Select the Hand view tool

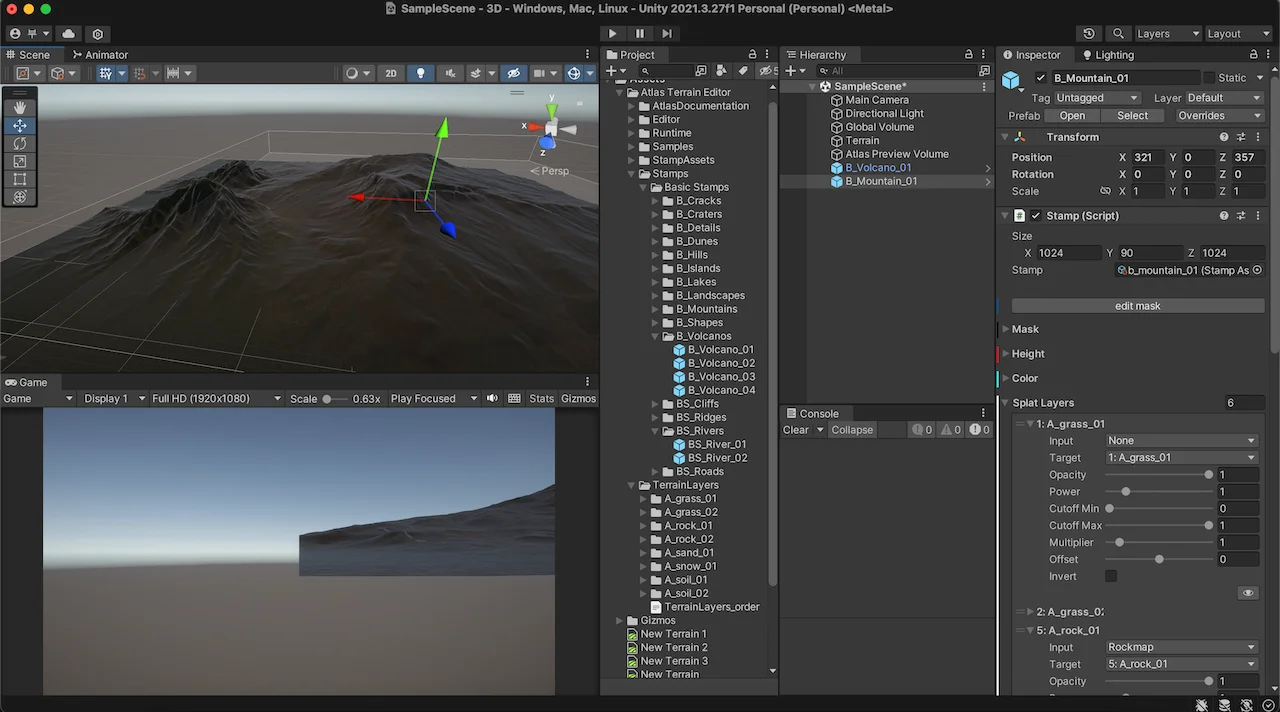click(20, 108)
